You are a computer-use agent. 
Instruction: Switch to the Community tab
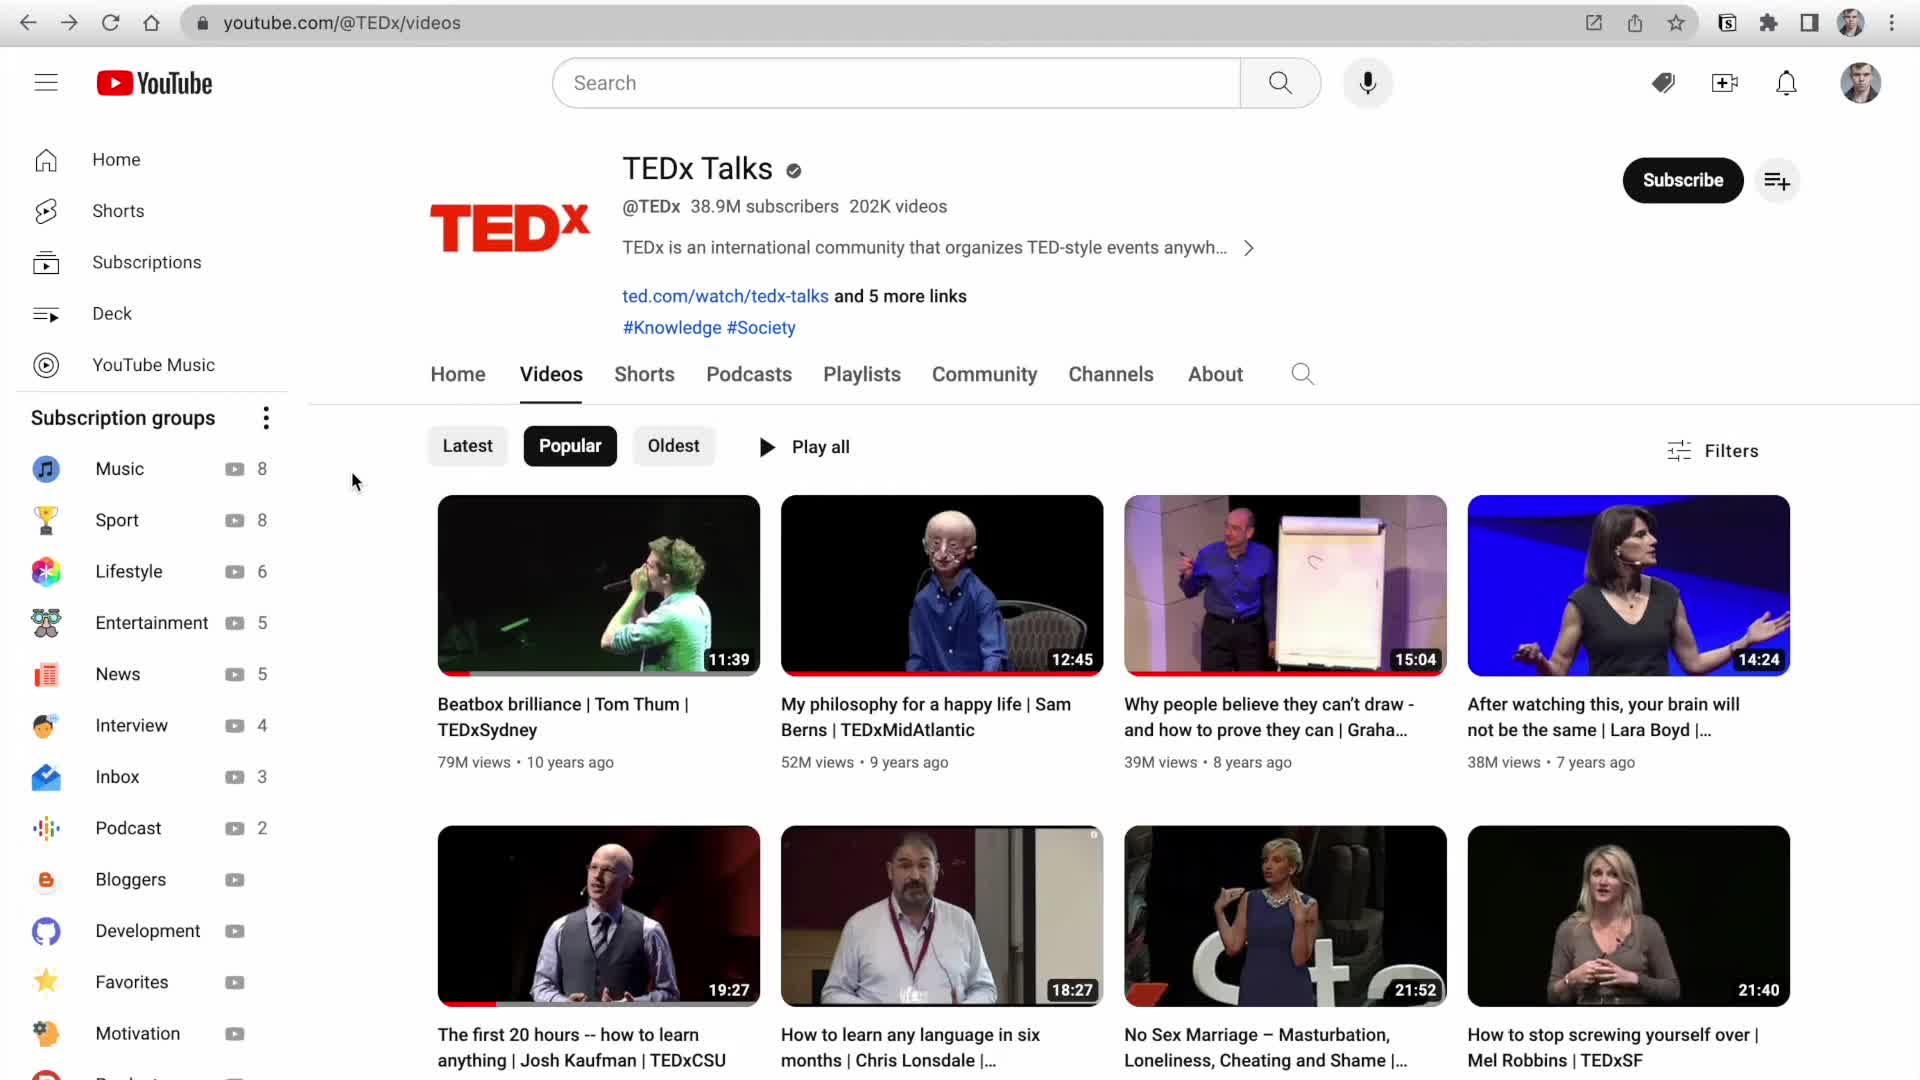(x=984, y=374)
